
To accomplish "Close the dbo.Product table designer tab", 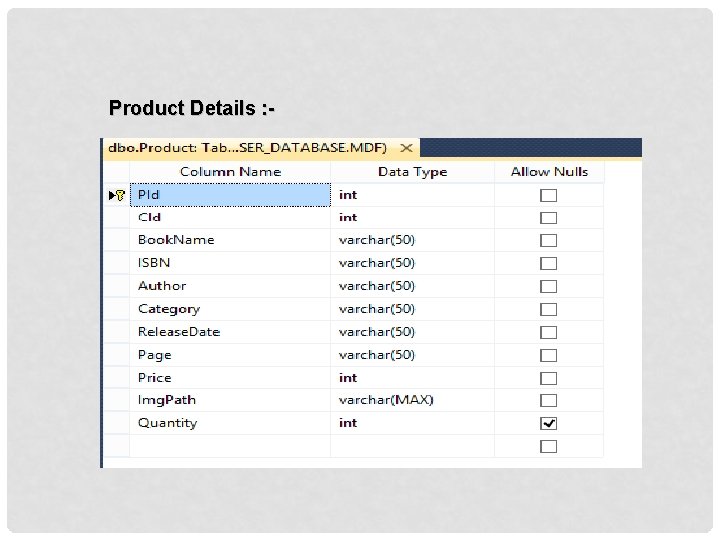I will [407, 148].
